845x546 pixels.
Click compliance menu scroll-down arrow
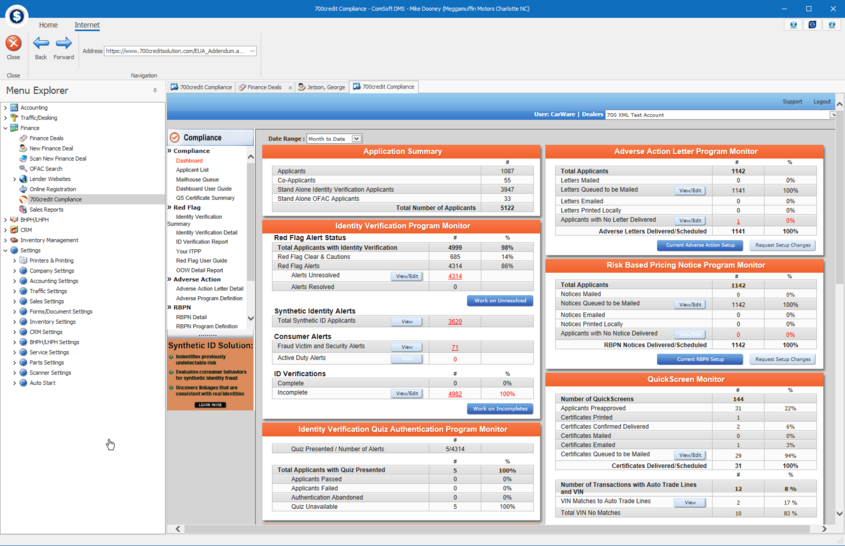(x=251, y=318)
